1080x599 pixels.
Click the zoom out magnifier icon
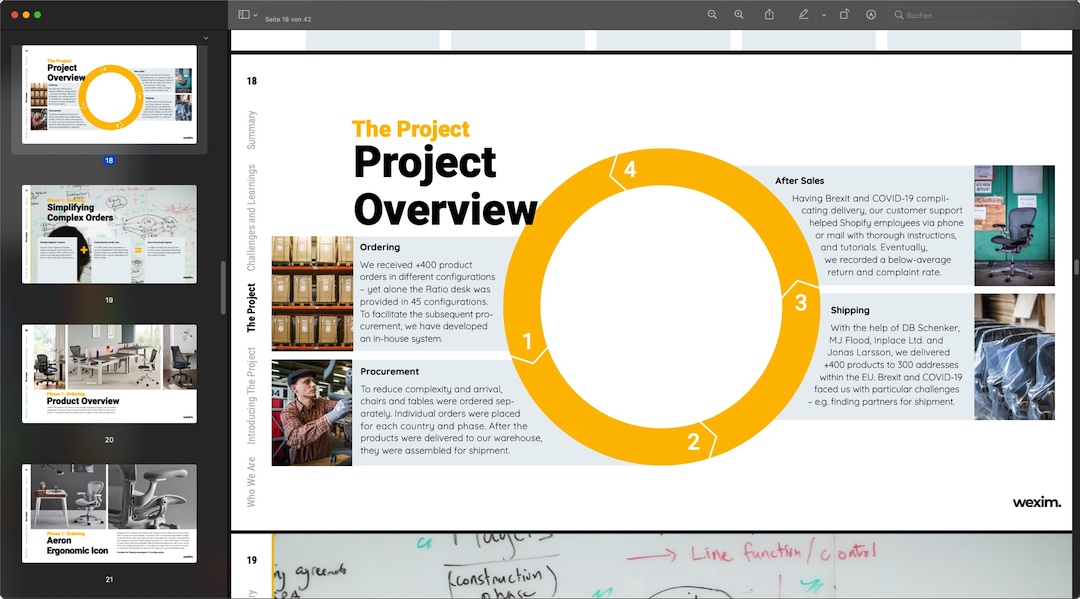point(712,15)
